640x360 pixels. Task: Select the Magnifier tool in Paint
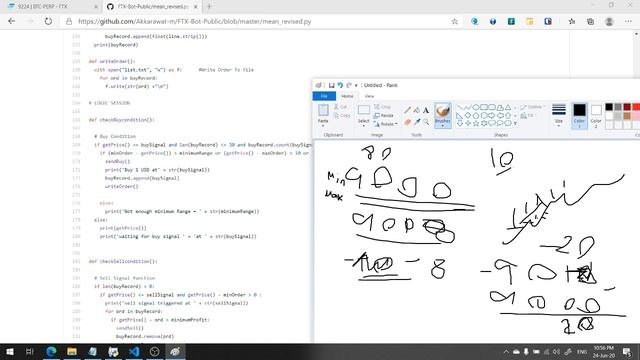click(426, 122)
